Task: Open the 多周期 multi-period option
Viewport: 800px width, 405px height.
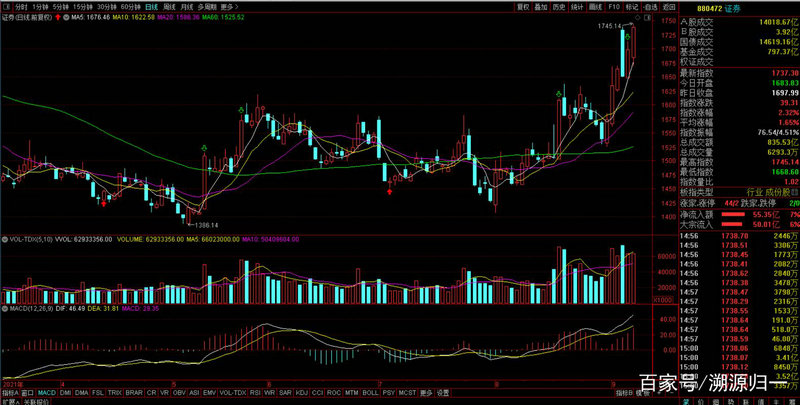Action: coord(206,6)
